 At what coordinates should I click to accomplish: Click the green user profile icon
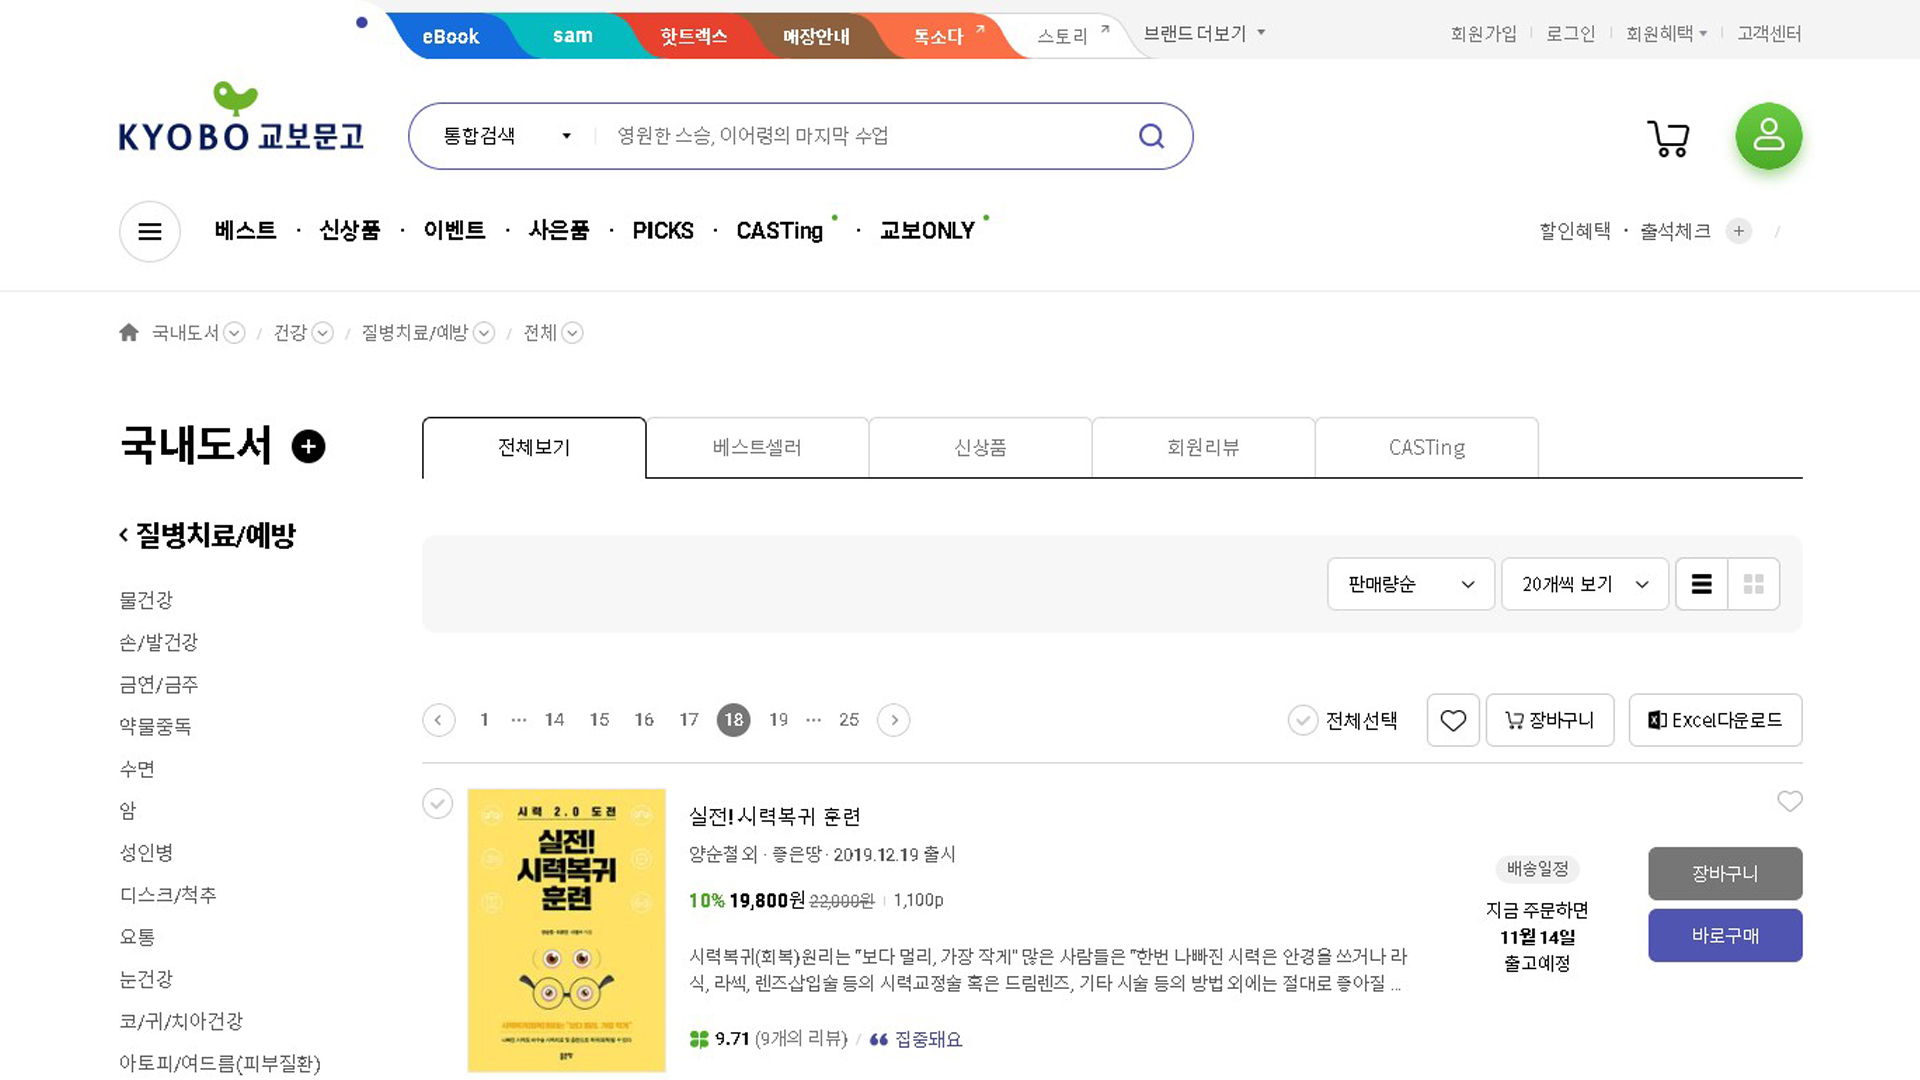click(x=1768, y=136)
